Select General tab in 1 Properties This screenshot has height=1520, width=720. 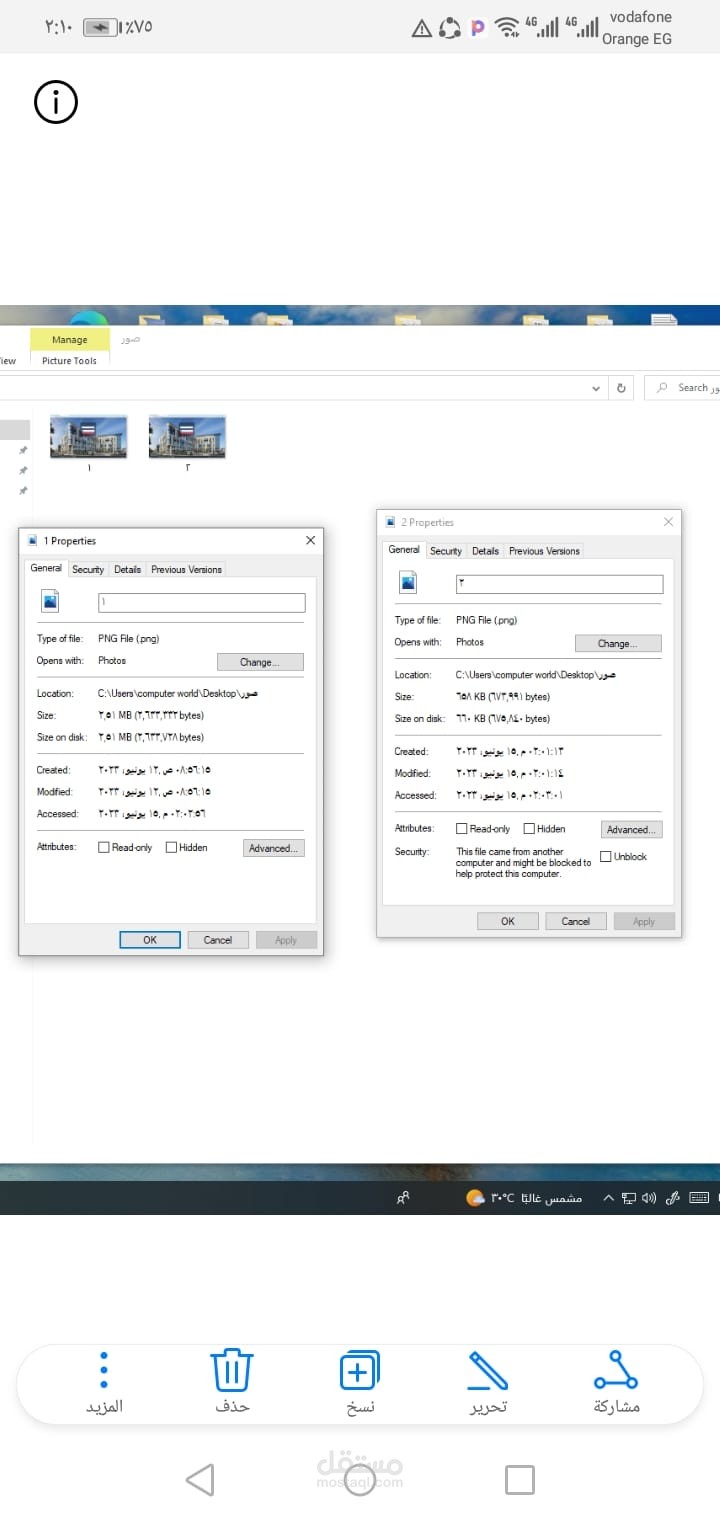pos(46,568)
